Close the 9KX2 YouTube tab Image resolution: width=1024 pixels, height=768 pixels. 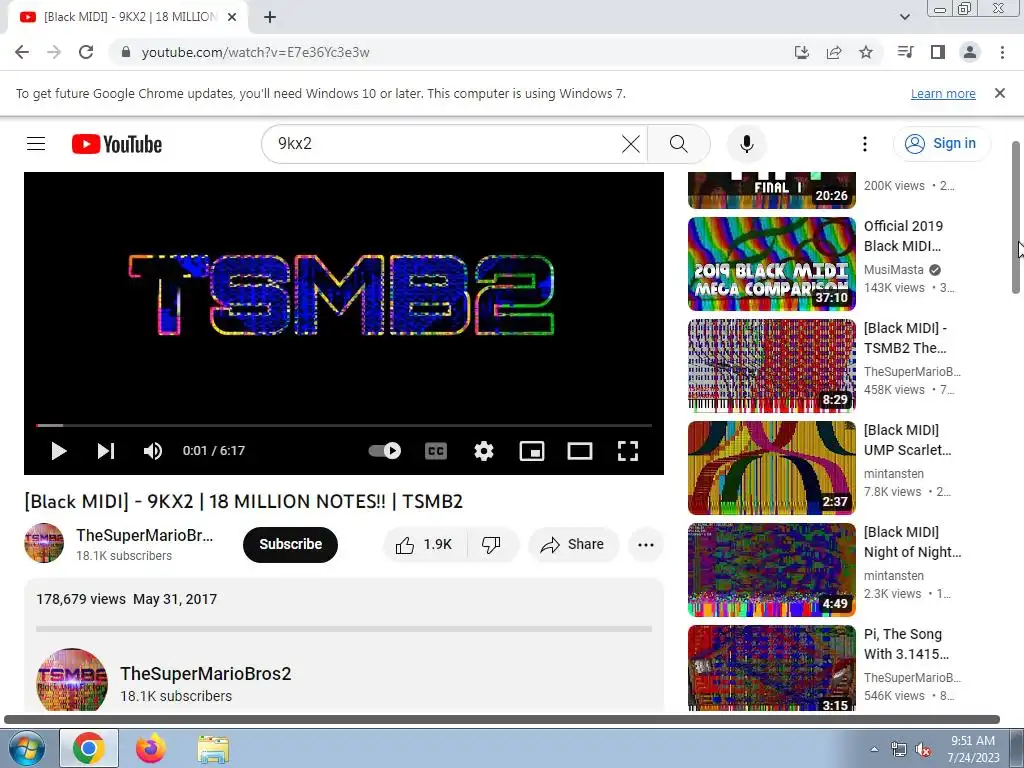(x=232, y=17)
